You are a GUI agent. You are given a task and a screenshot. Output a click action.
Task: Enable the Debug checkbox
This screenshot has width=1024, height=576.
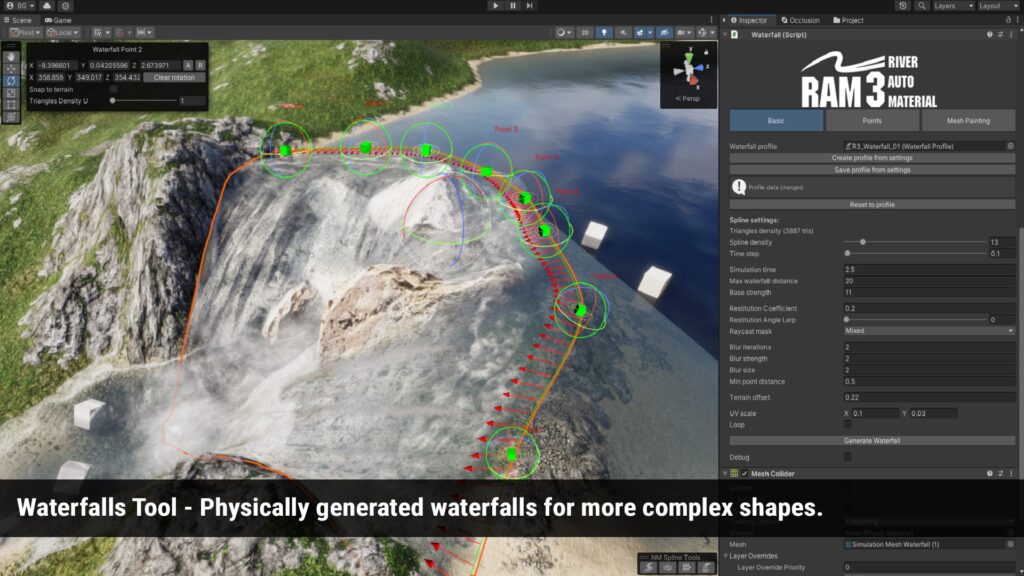coord(847,456)
